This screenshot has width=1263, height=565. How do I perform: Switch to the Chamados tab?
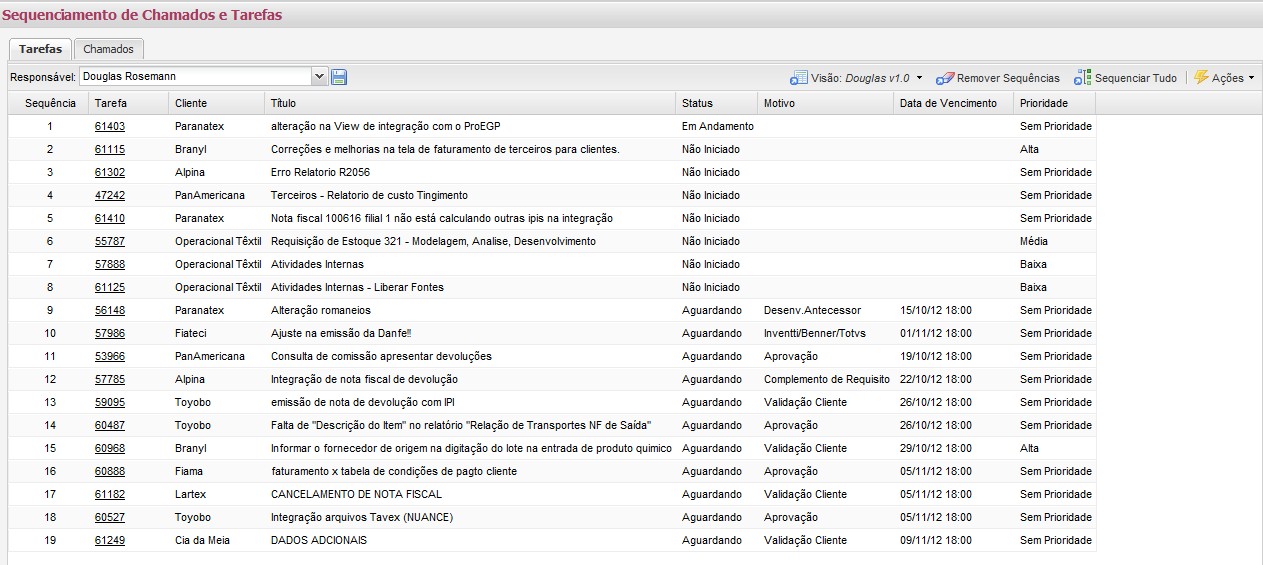[x=109, y=49]
